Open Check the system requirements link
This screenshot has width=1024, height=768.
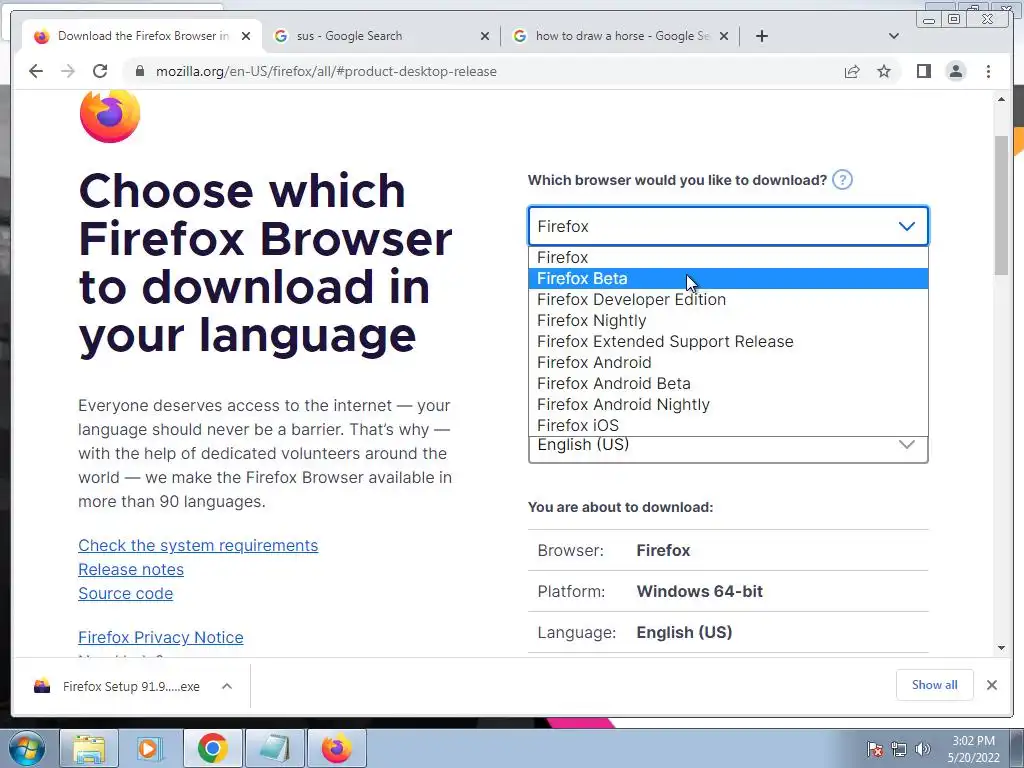click(198, 545)
